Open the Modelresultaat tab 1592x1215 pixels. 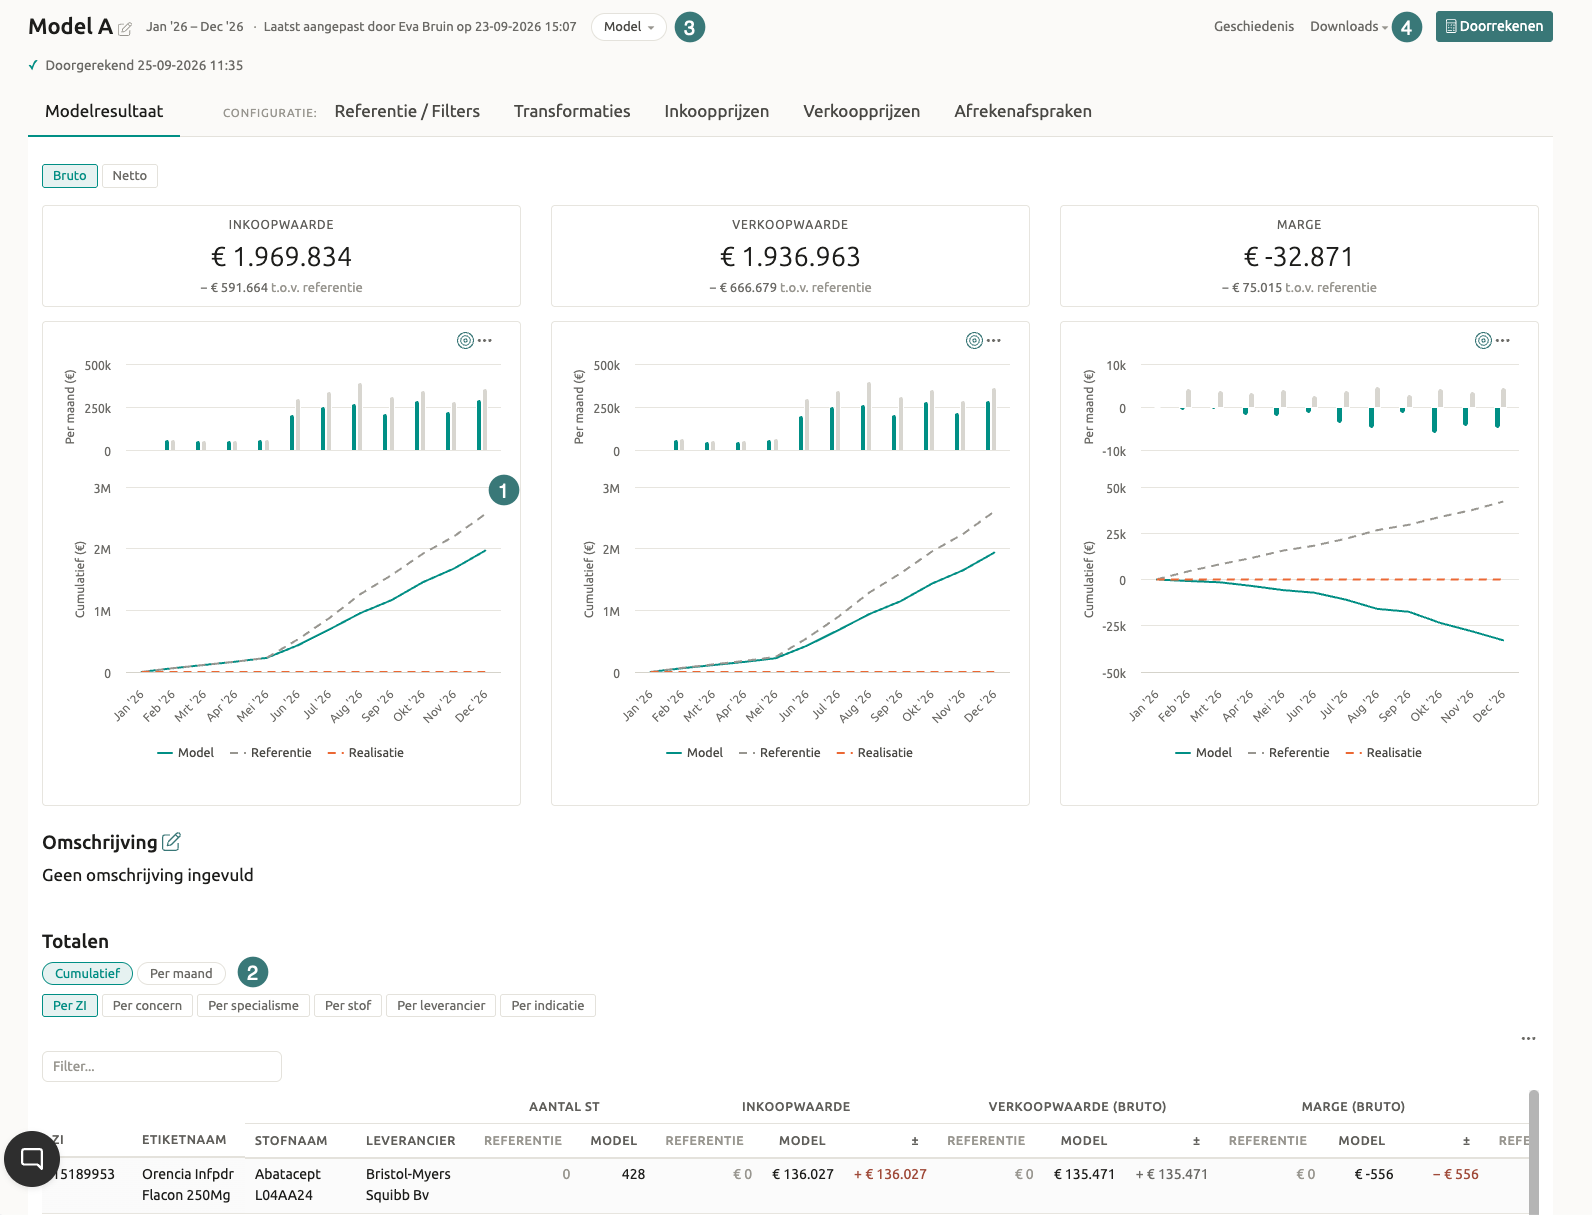[x=104, y=111]
